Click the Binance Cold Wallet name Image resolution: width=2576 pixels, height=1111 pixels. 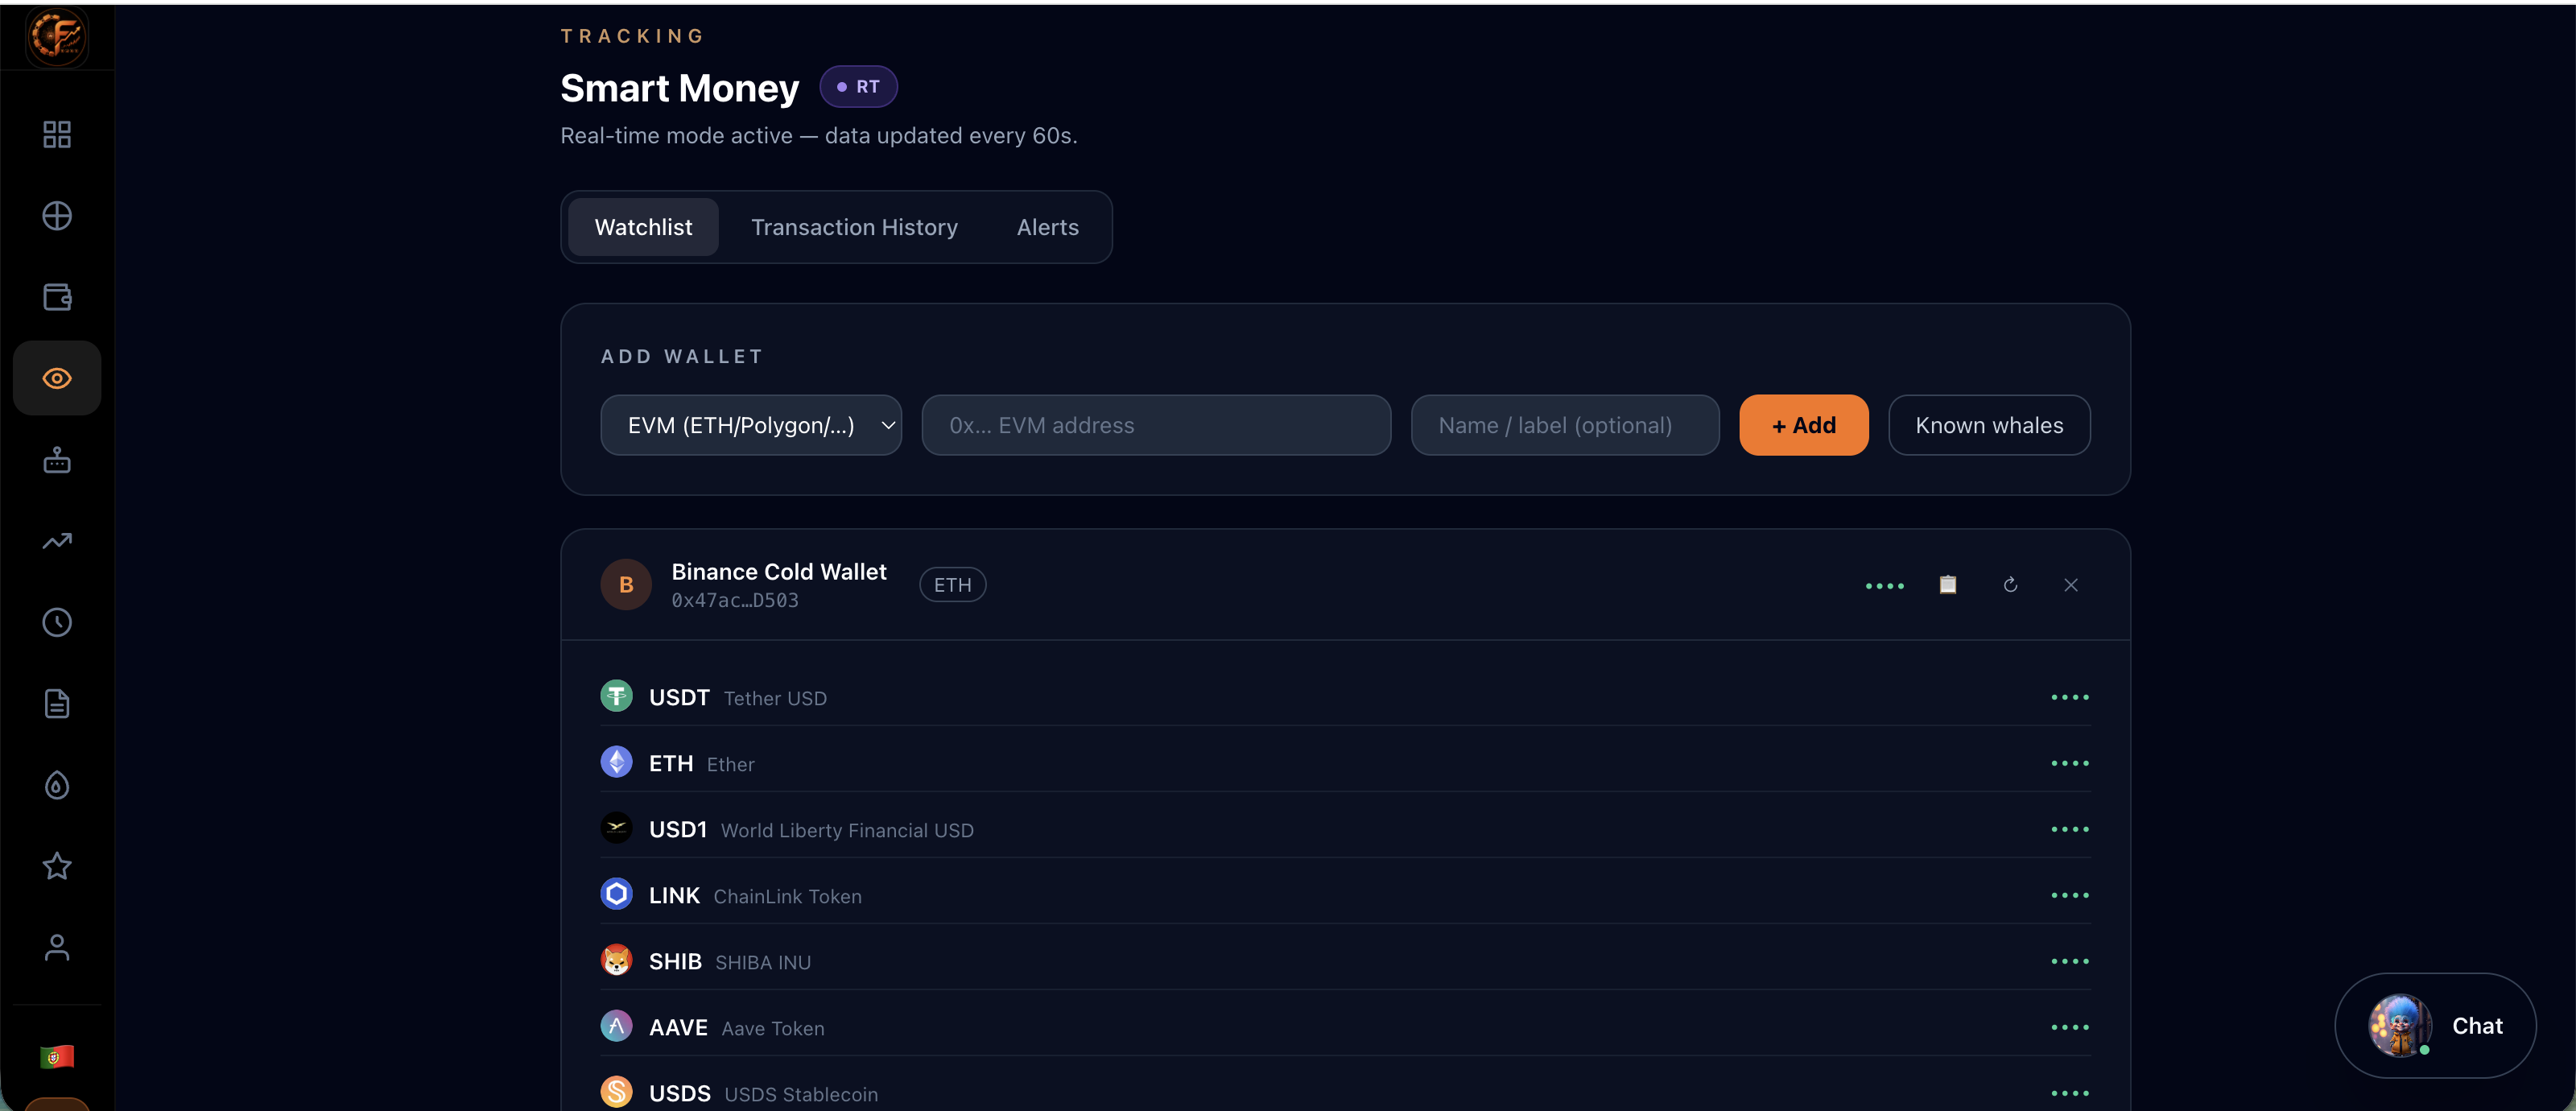click(778, 572)
